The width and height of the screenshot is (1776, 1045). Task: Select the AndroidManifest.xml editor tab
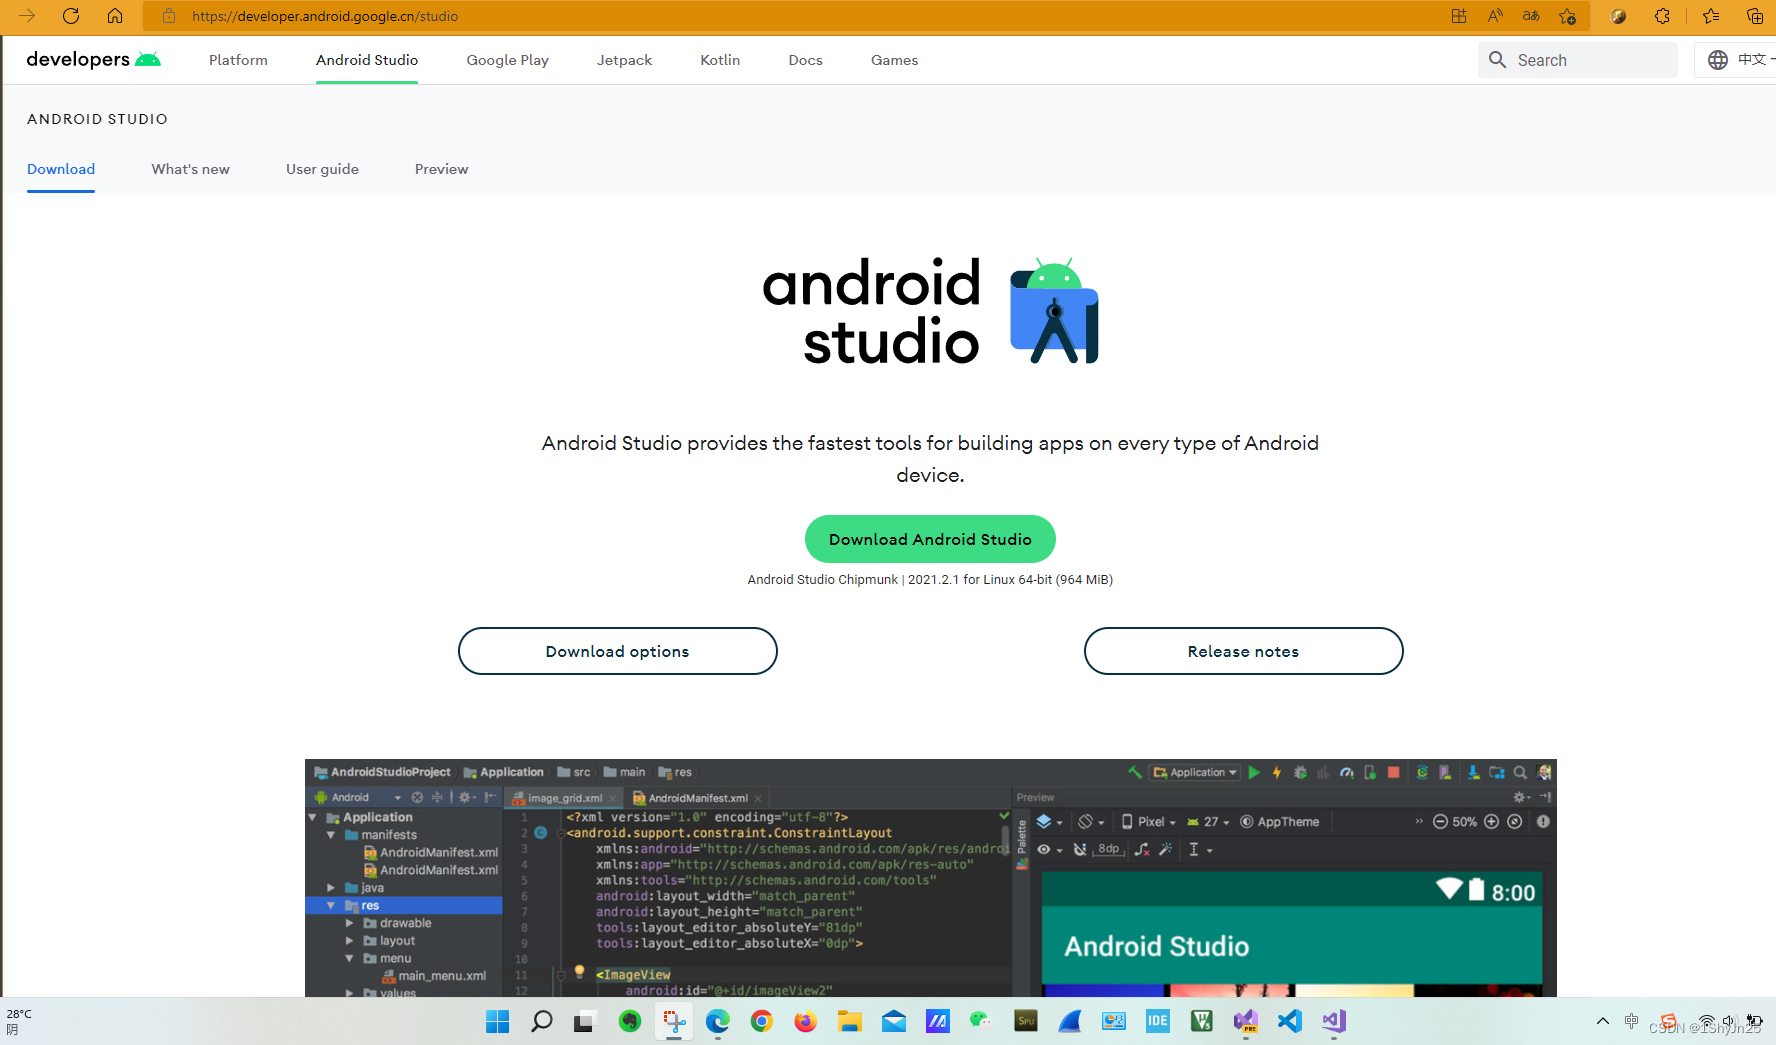coord(697,797)
